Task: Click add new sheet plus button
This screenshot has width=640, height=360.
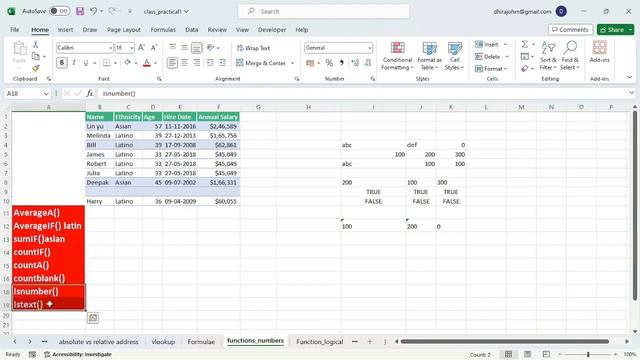Action: 369,342
